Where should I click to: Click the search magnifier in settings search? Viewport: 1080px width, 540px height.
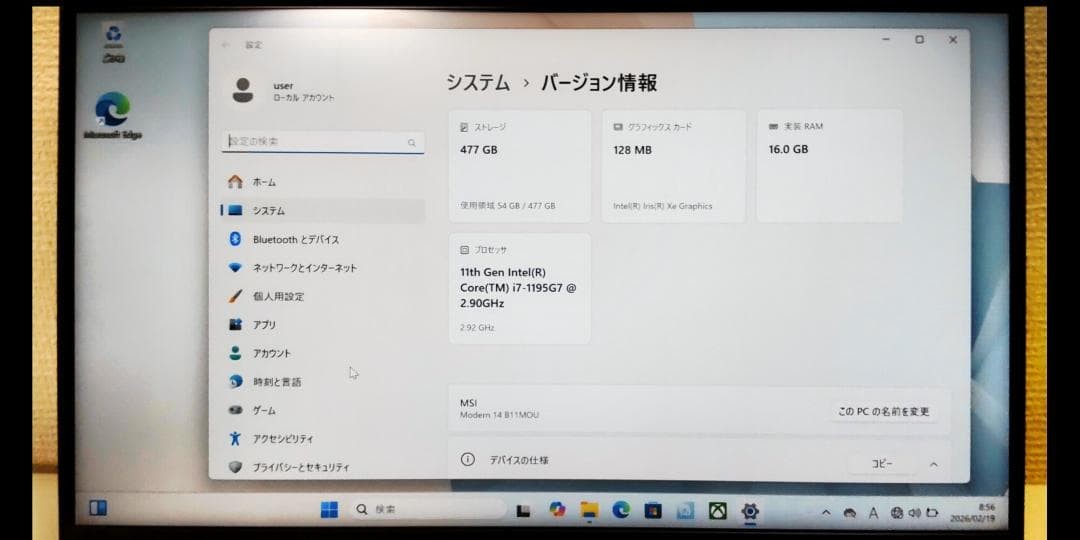(x=412, y=143)
